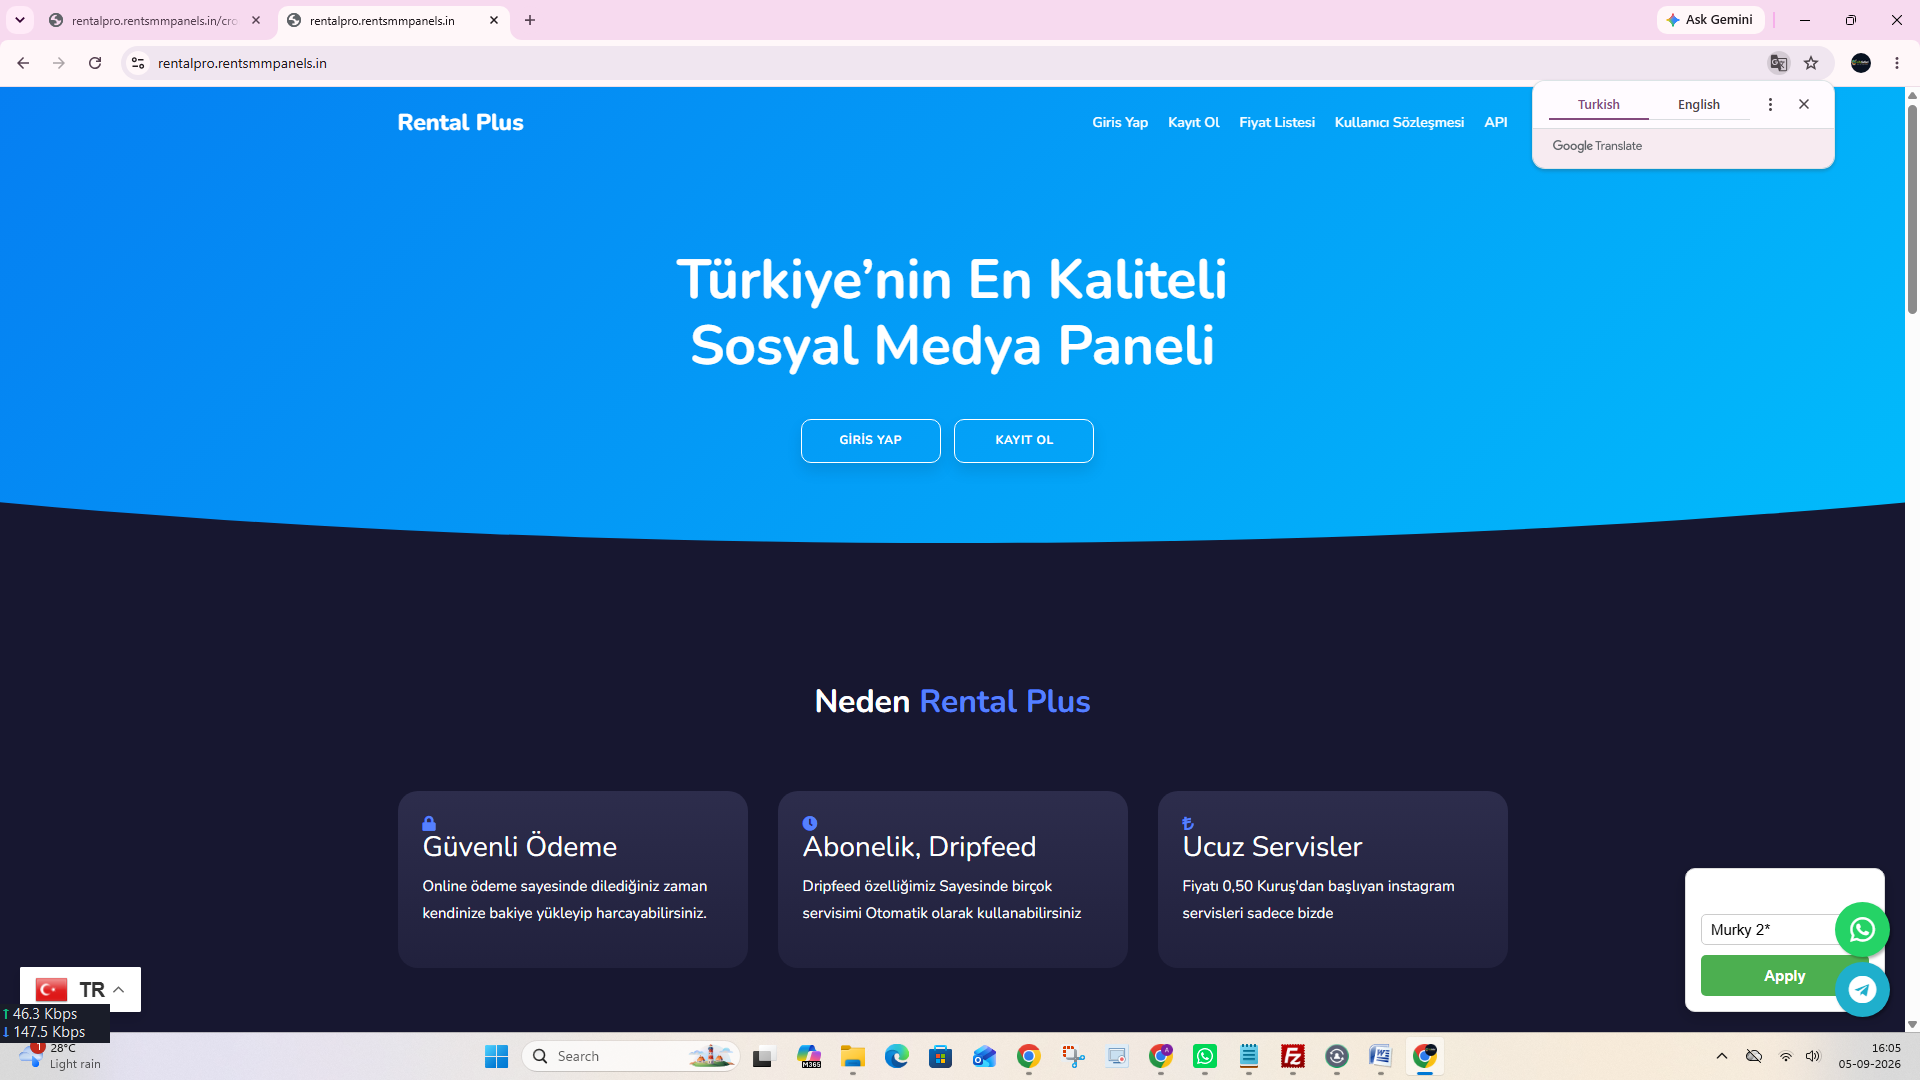Image resolution: width=1920 pixels, height=1080 pixels.
Task: Open Notepad from the taskbar
Action: (x=1249, y=1056)
